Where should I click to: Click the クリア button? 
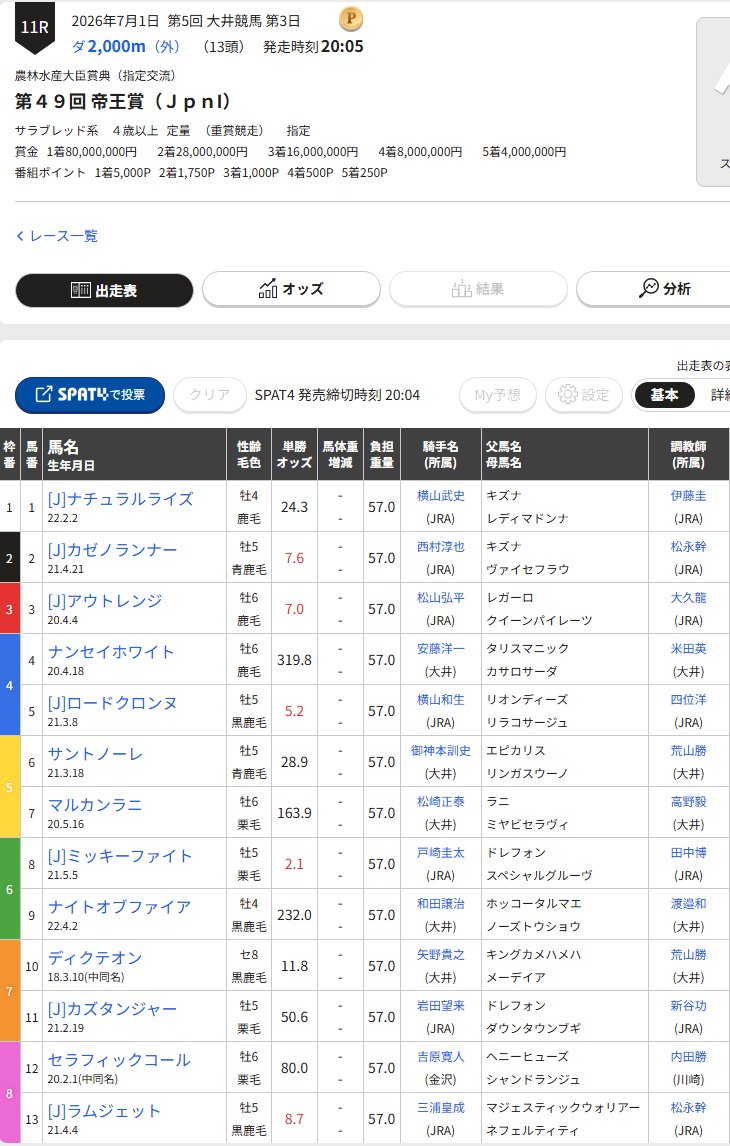pyautogui.click(x=210, y=395)
